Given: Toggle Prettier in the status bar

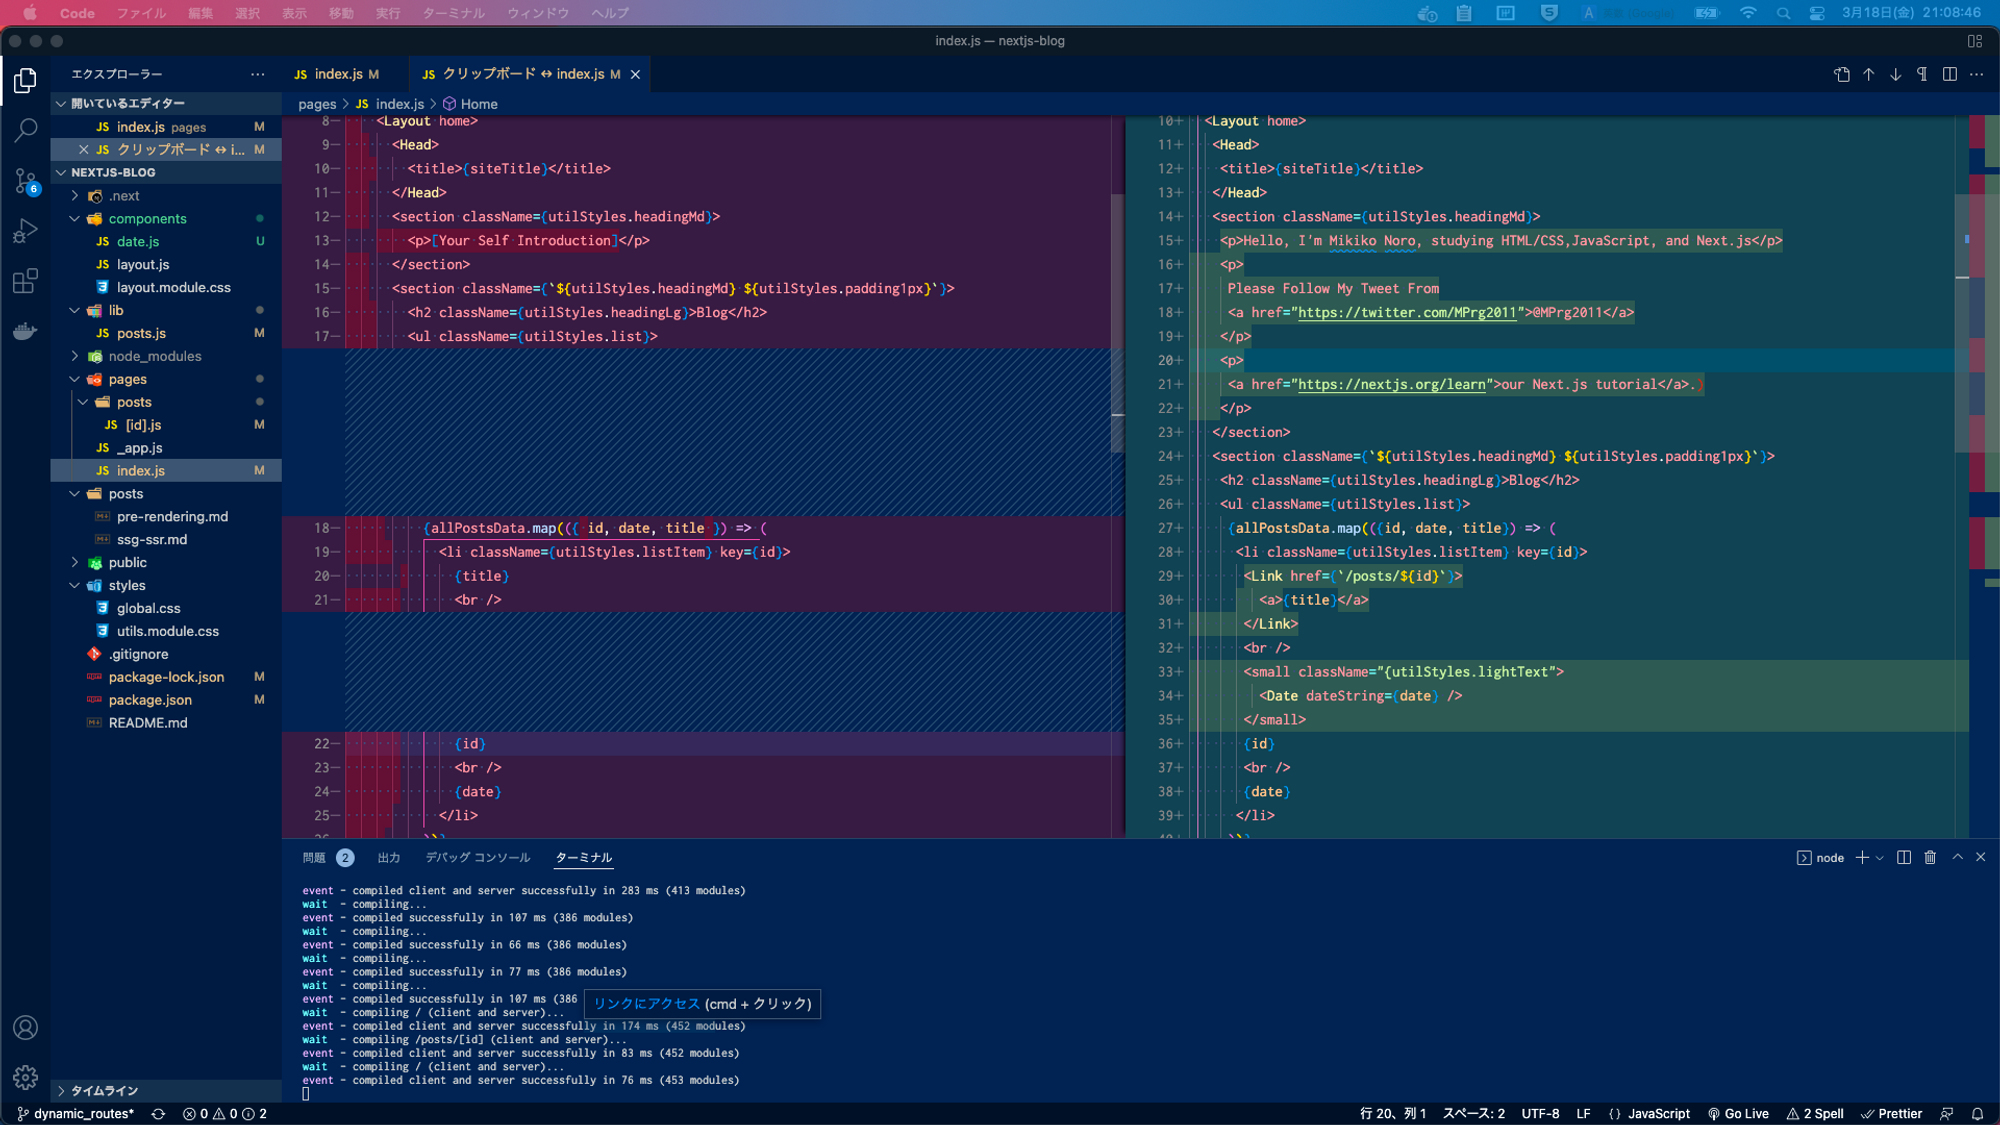Looking at the screenshot, I should tap(1891, 1113).
